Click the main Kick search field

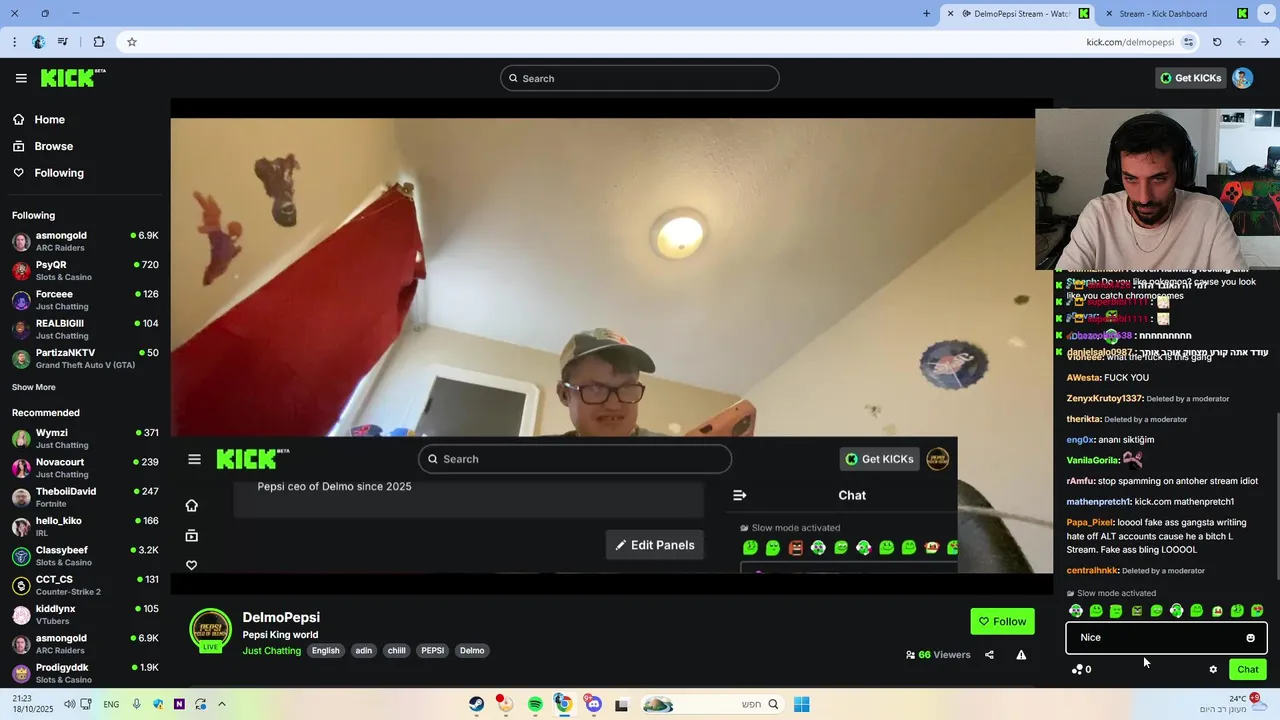(639, 78)
